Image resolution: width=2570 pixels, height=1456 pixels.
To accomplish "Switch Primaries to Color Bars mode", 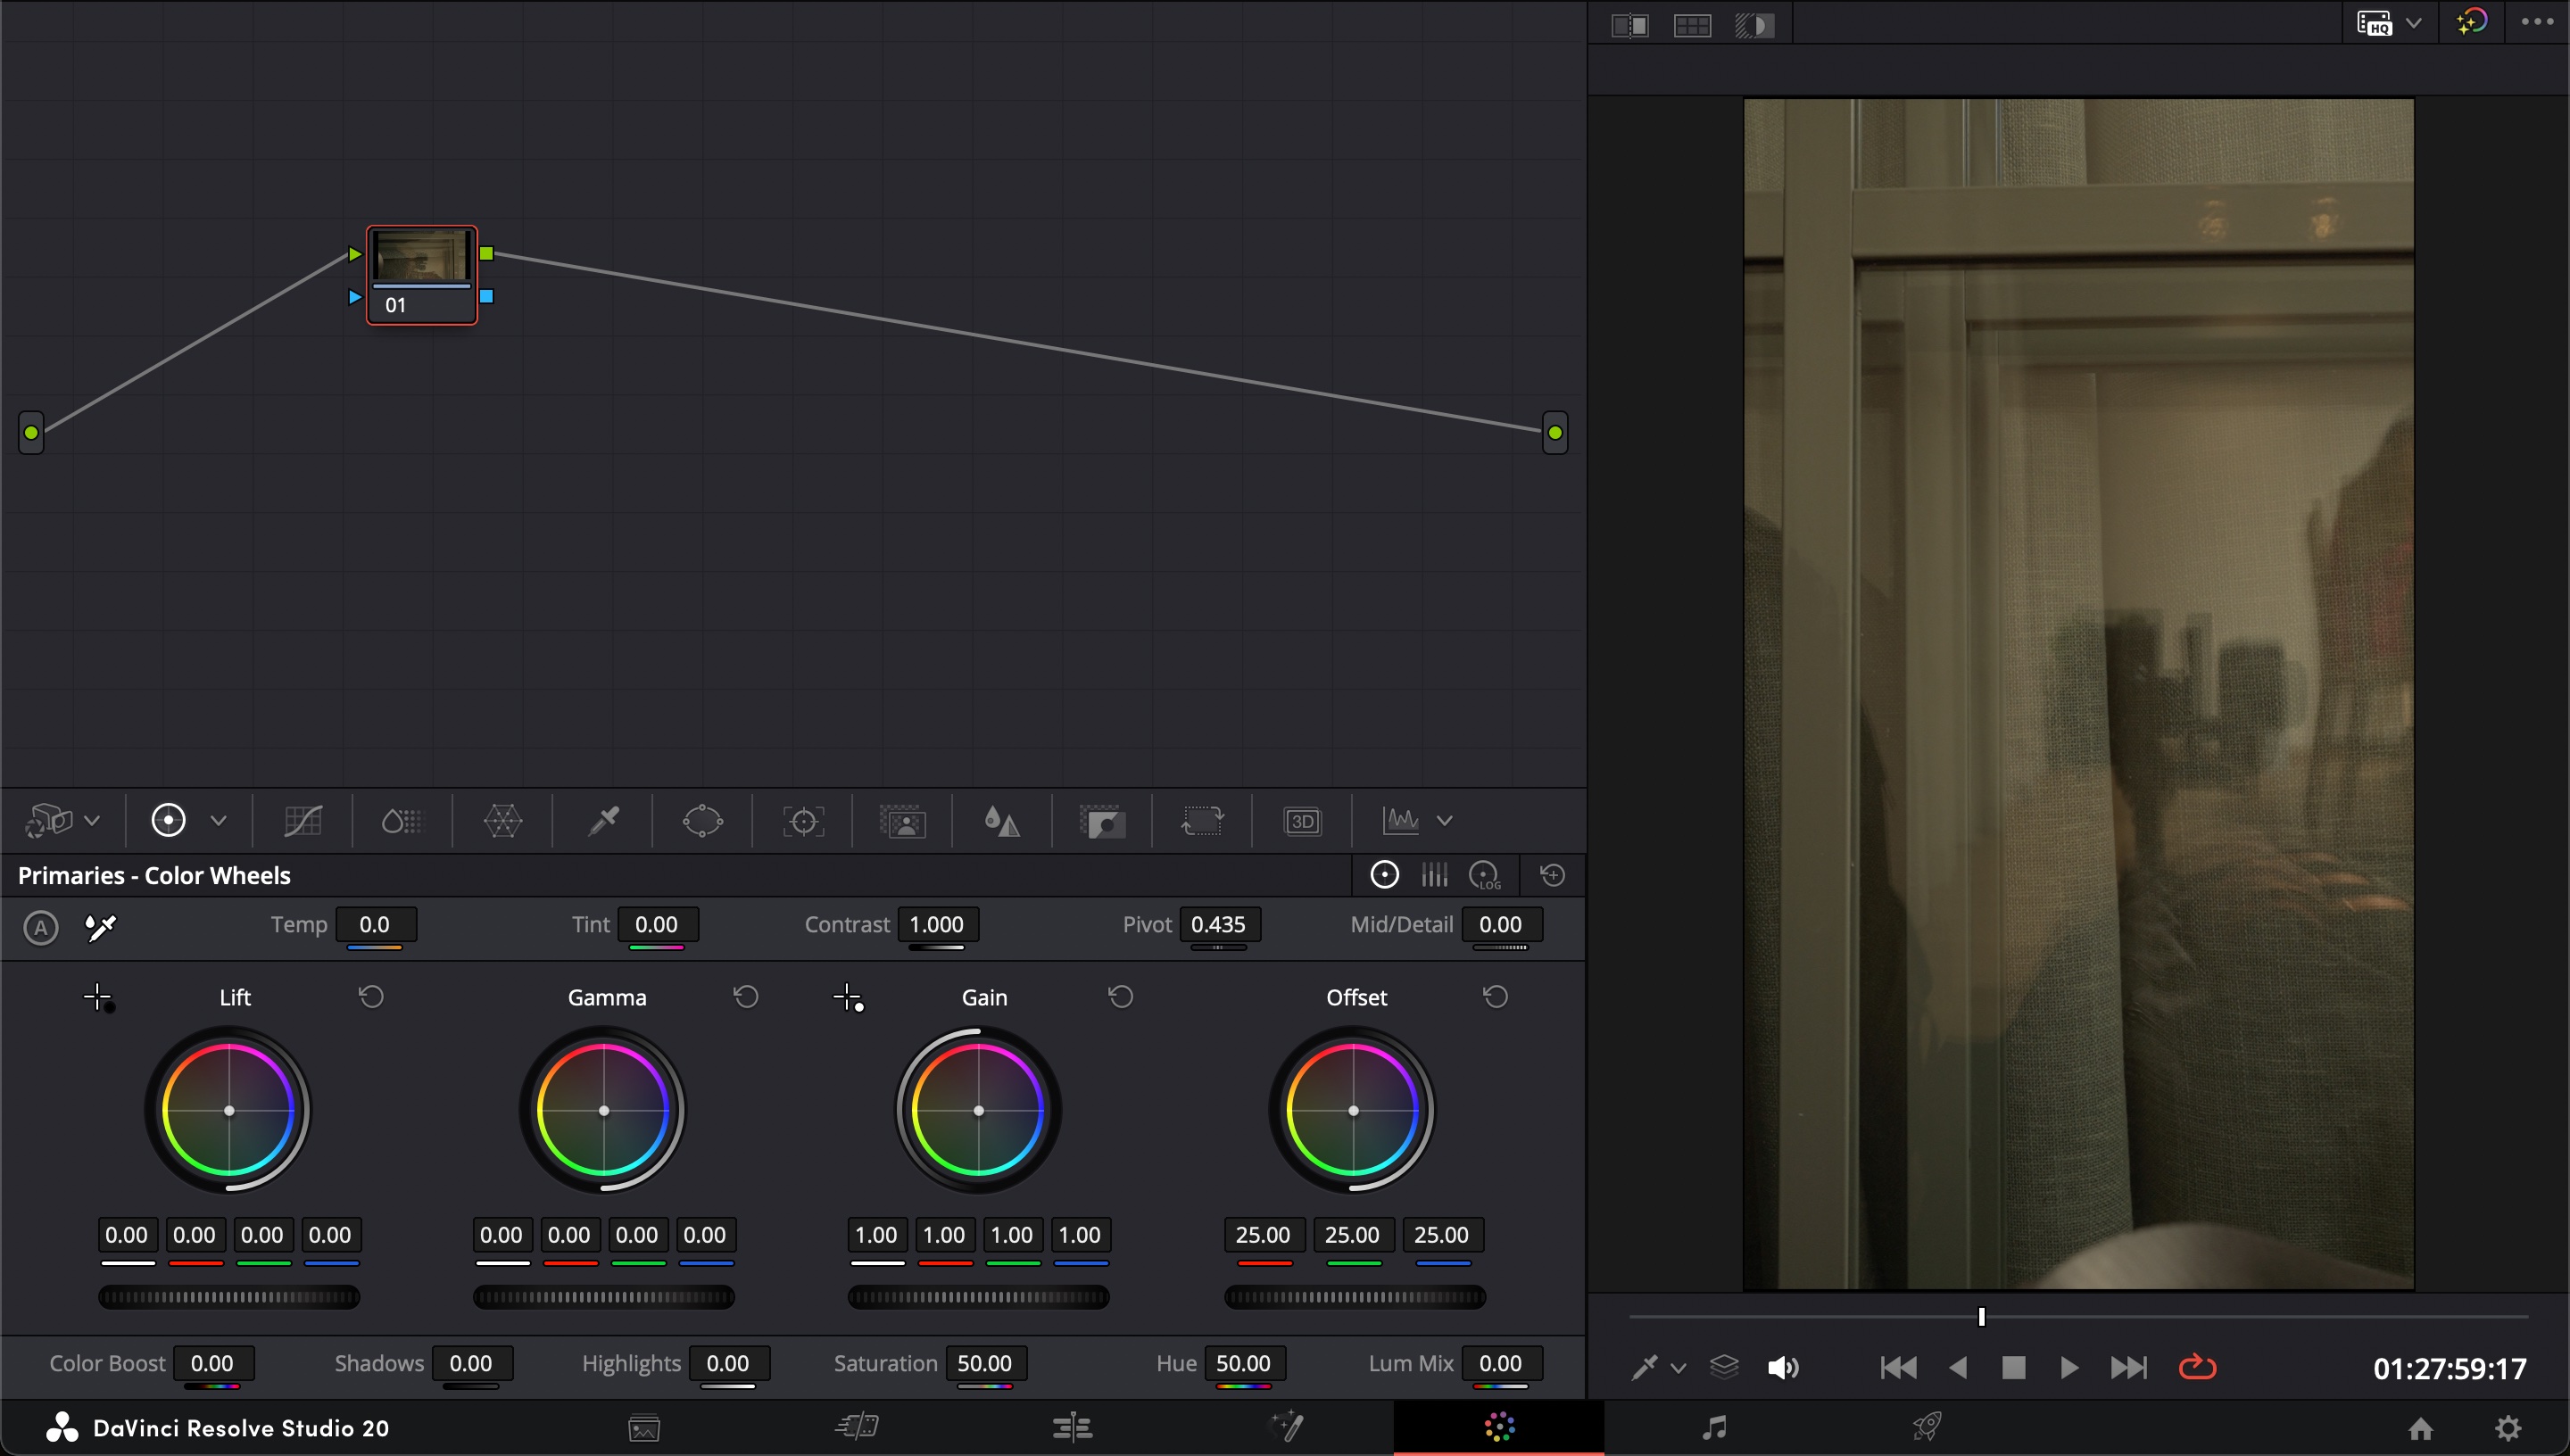I will pos(1435,875).
